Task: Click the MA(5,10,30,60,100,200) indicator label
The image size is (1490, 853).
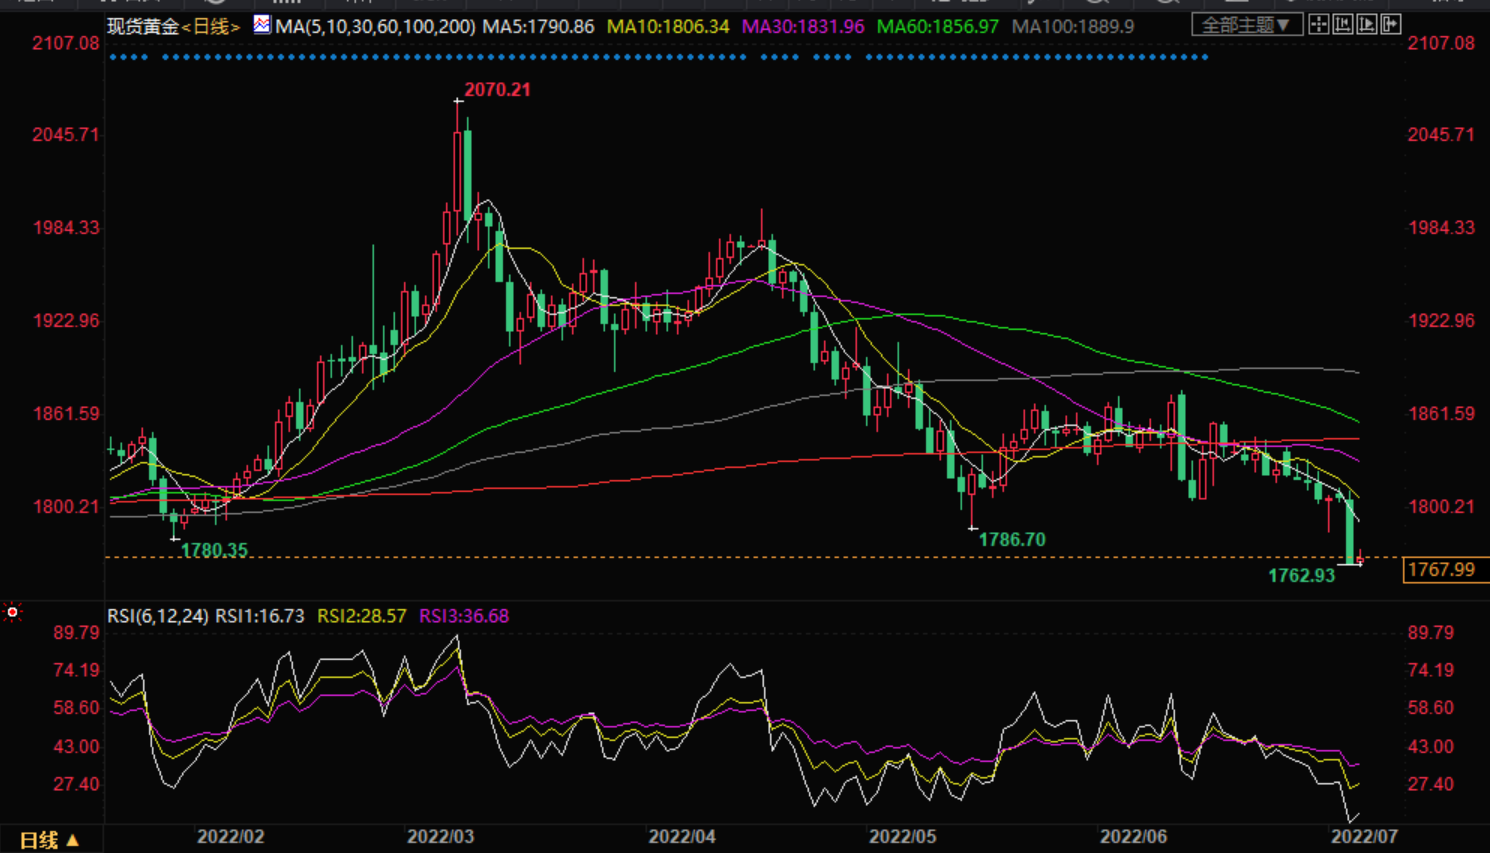Action: [375, 26]
